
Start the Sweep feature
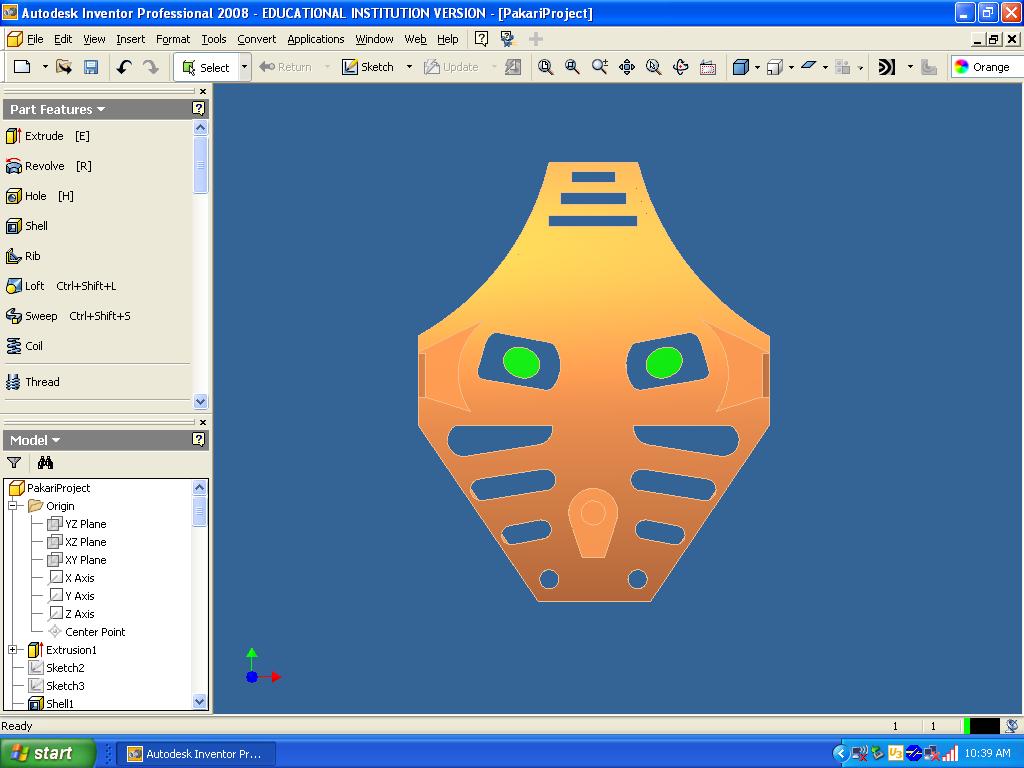[41, 316]
